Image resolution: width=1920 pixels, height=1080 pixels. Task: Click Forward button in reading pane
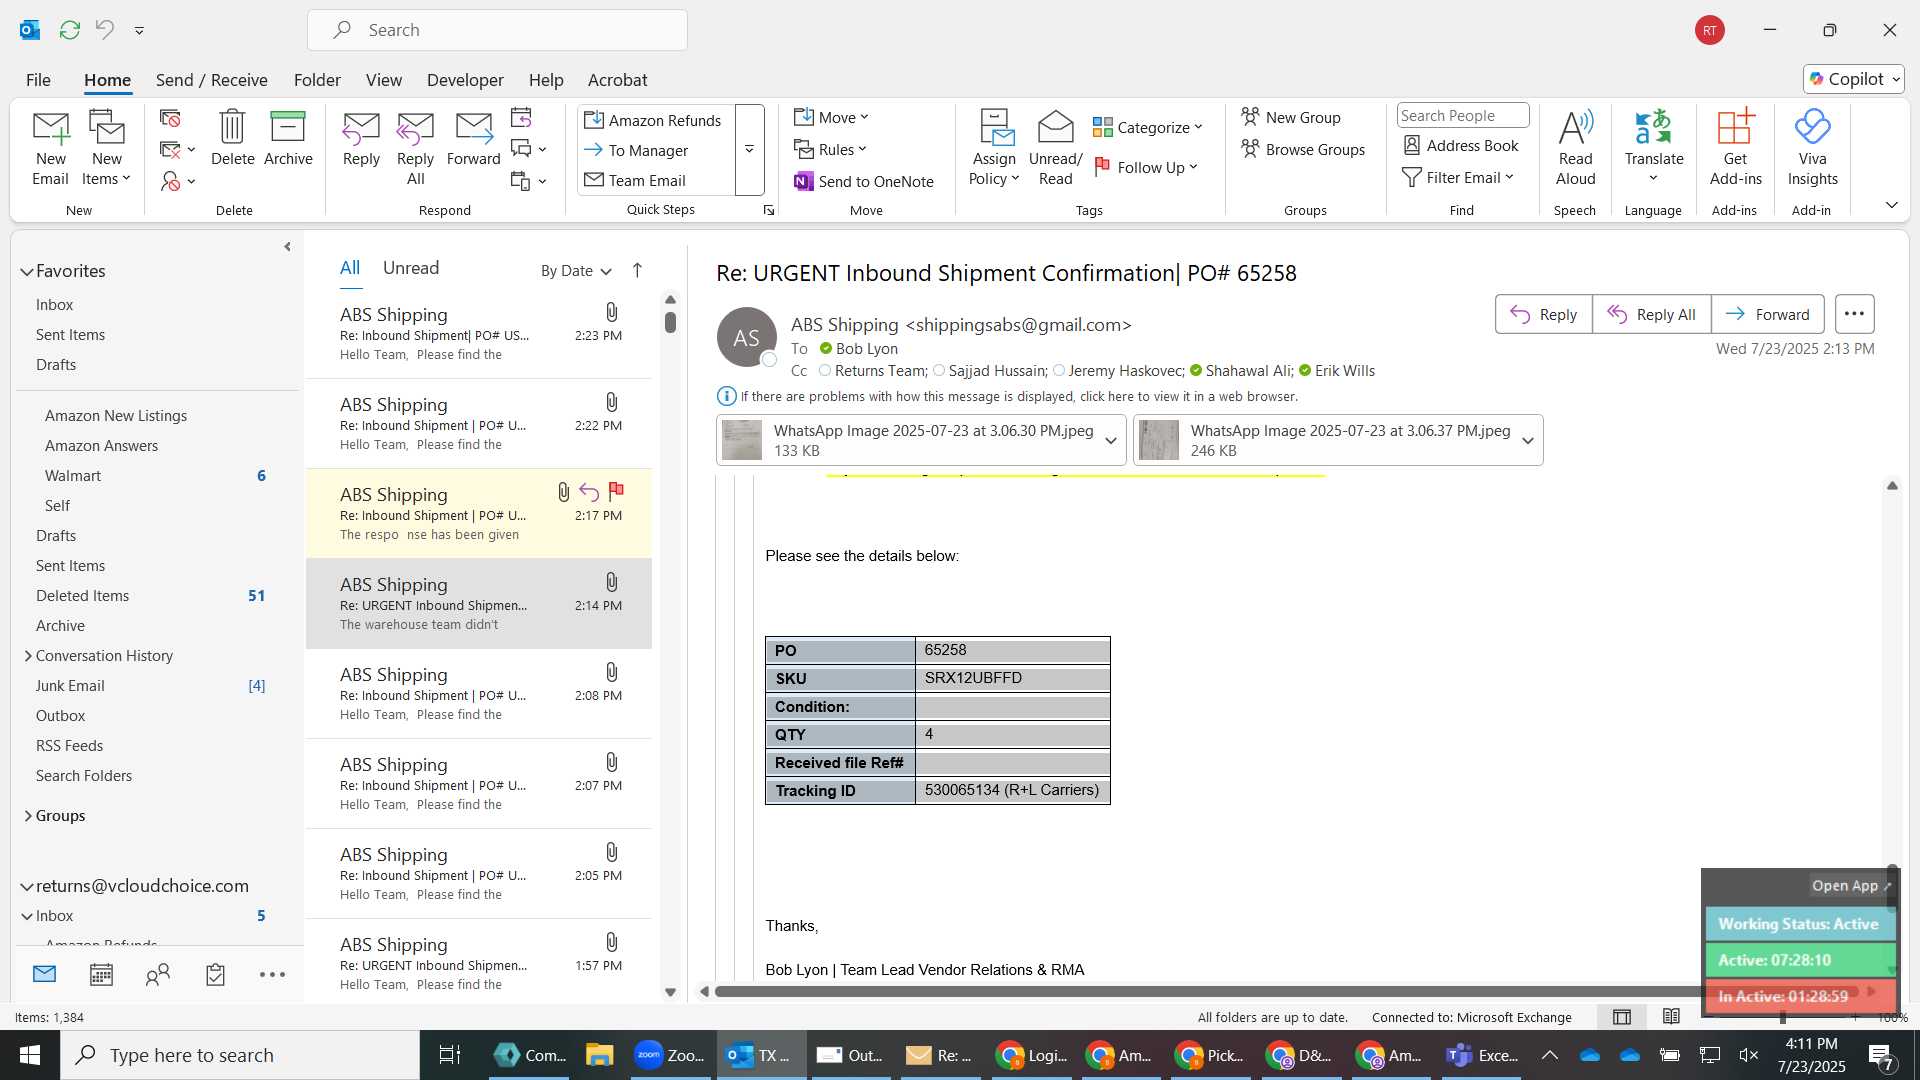[1767, 314]
